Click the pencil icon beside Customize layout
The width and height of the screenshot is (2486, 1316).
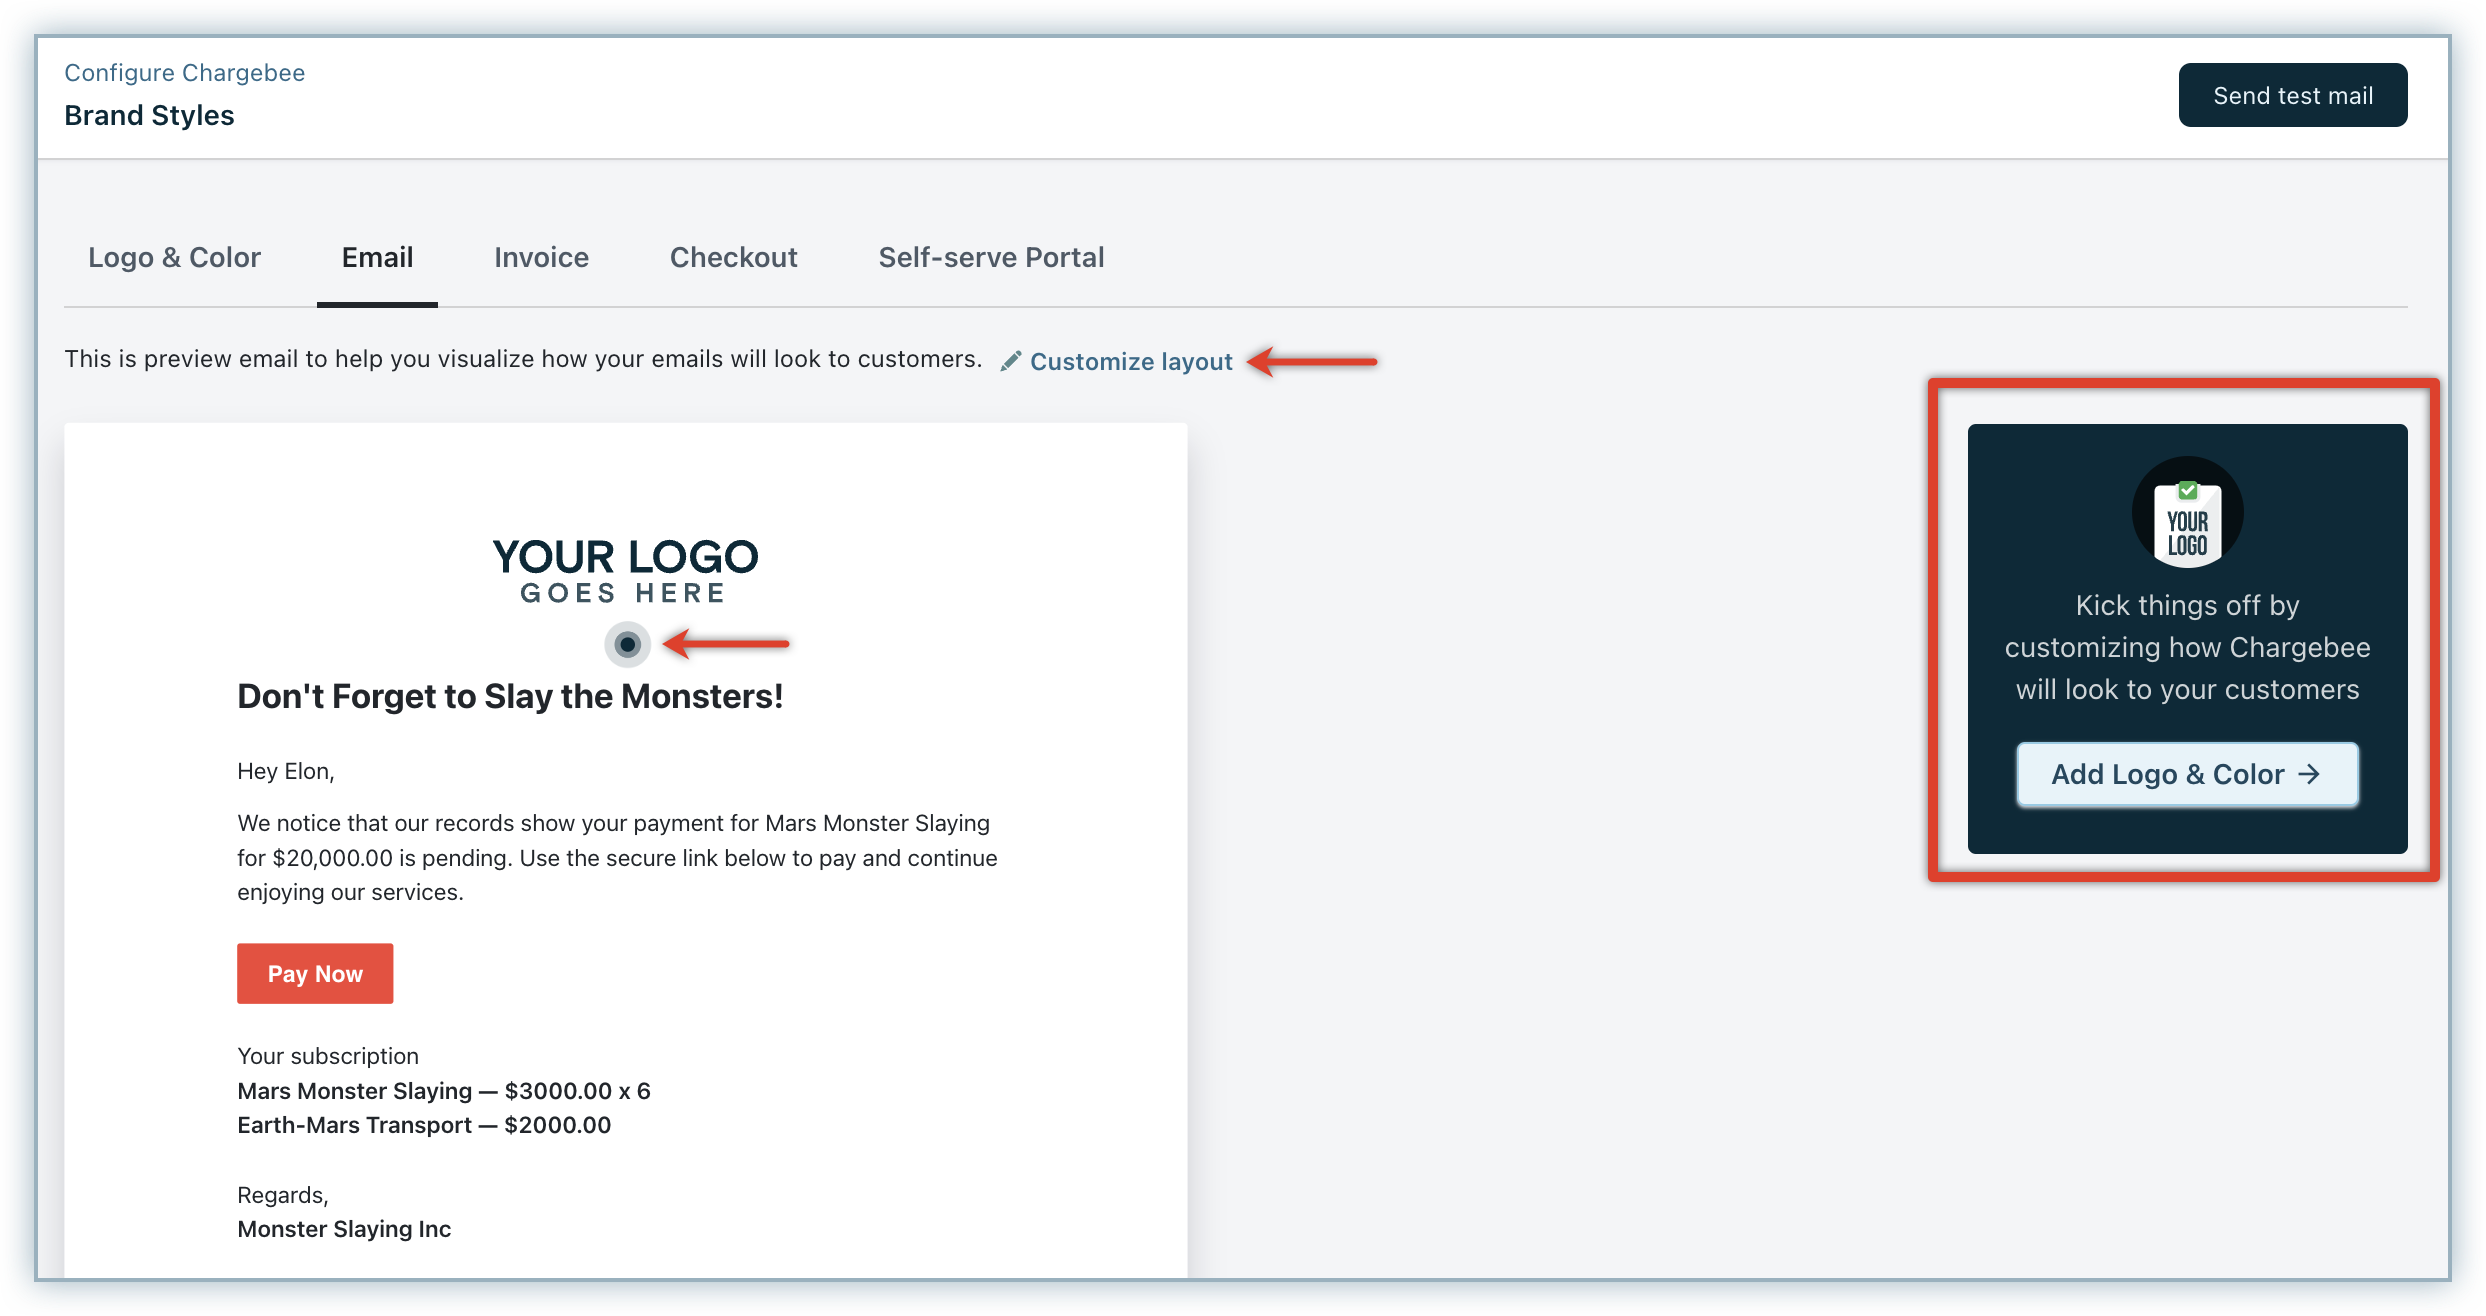point(1011,361)
